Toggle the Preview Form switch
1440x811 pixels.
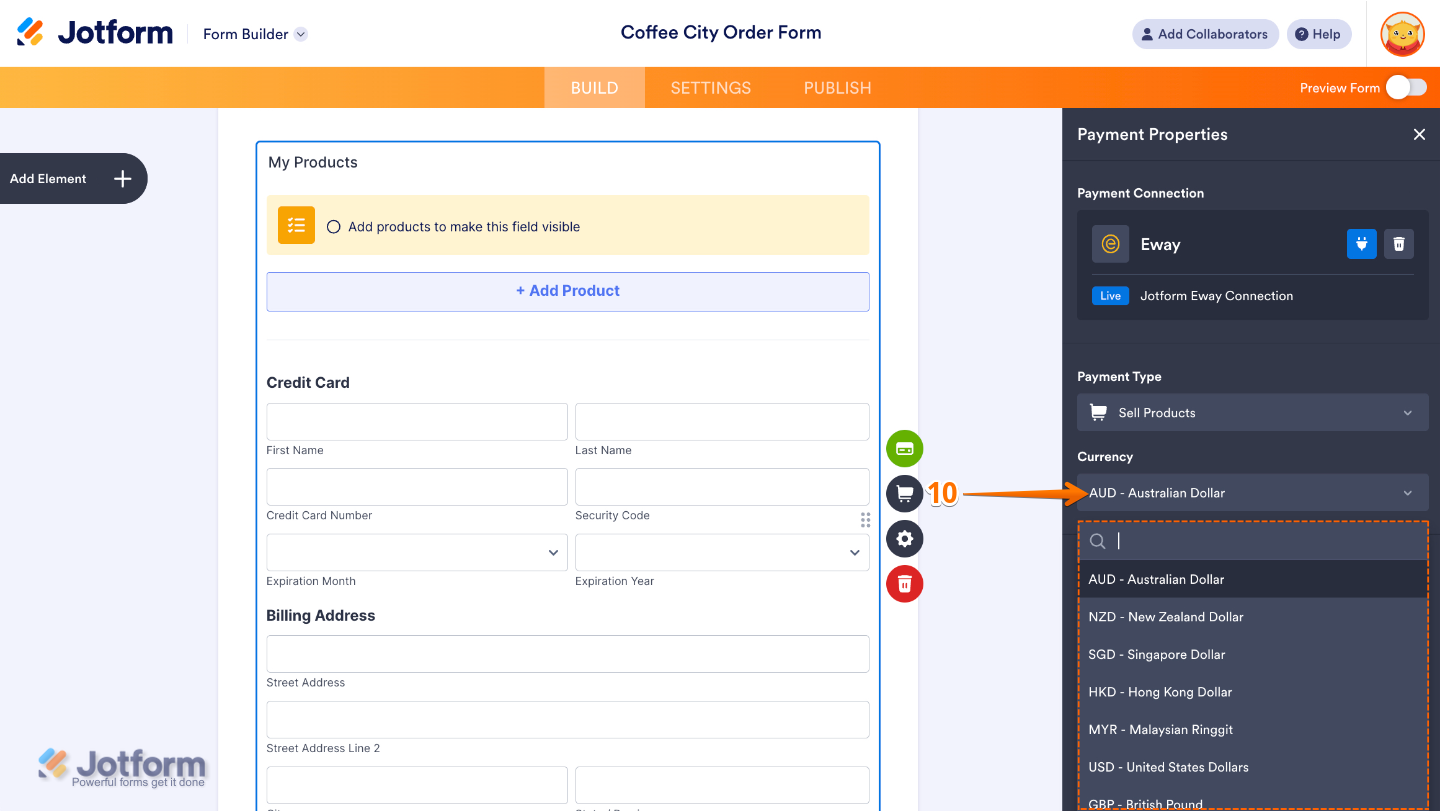point(1406,88)
